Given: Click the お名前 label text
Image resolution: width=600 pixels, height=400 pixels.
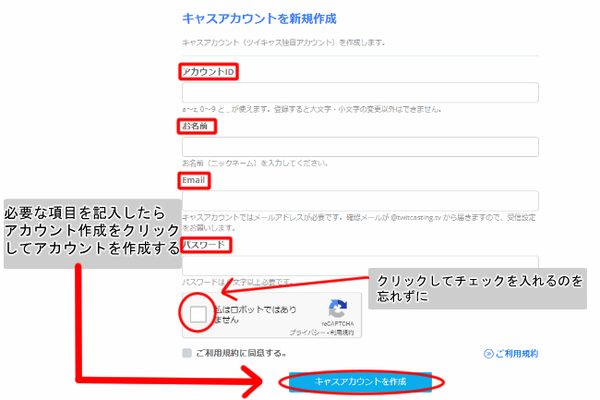Looking at the screenshot, I should (x=195, y=126).
